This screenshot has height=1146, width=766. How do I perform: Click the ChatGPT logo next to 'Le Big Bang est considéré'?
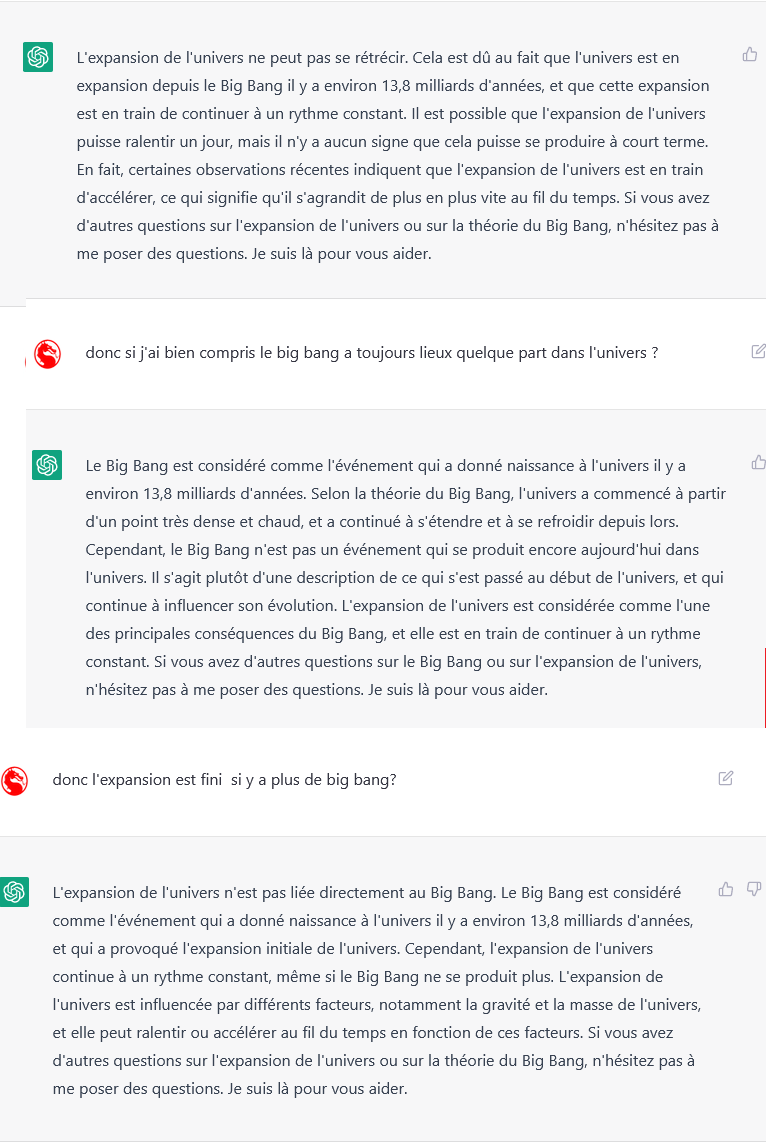coord(47,465)
